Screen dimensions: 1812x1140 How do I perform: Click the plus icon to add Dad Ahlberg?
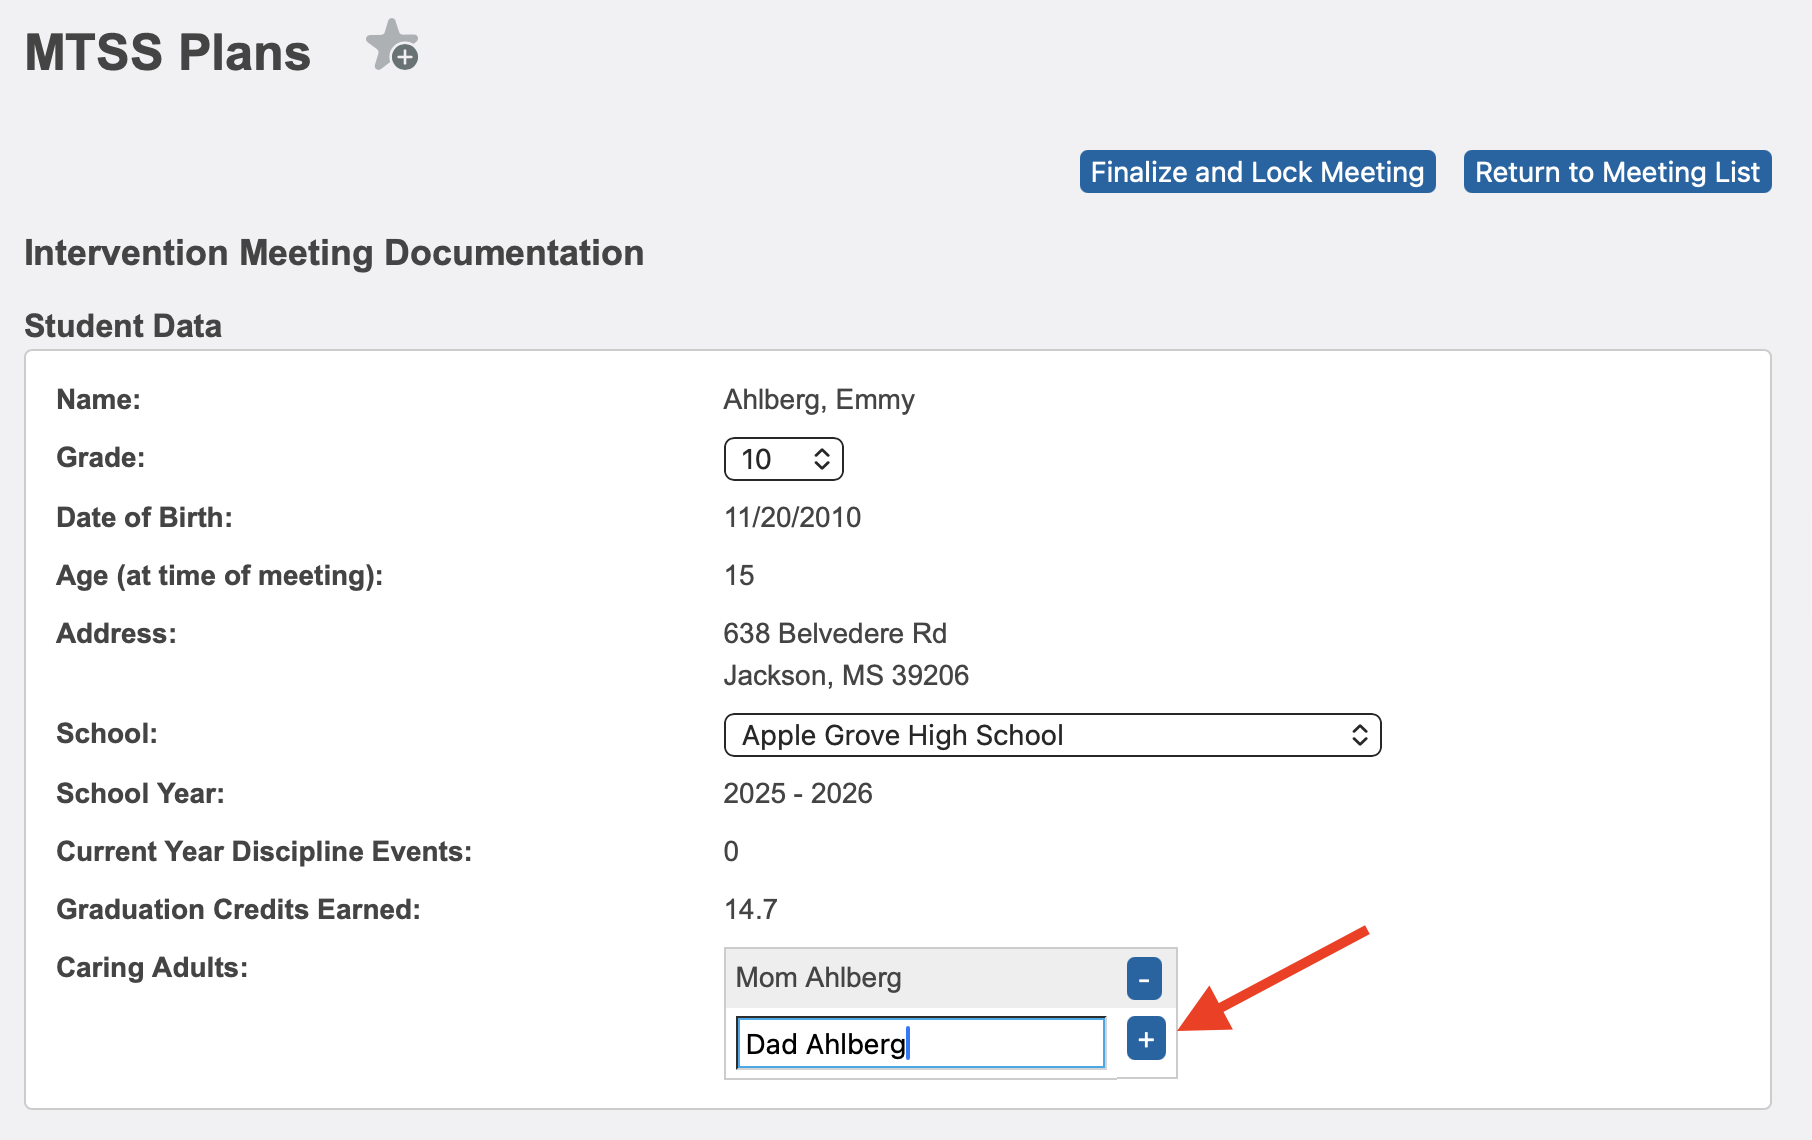pos(1144,1040)
